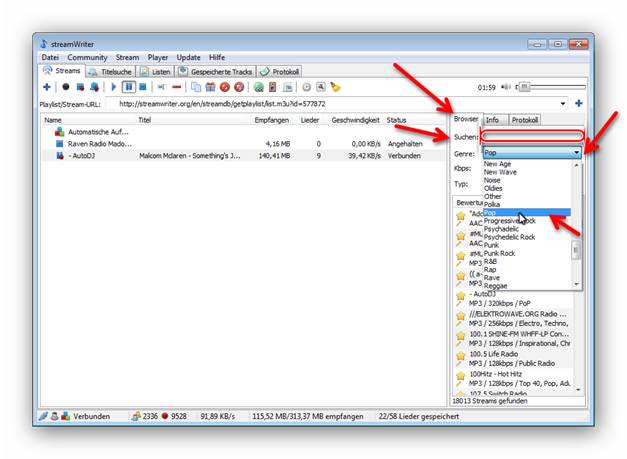The image size is (627, 459).
Task: Open the Update menu
Action: tap(188, 58)
